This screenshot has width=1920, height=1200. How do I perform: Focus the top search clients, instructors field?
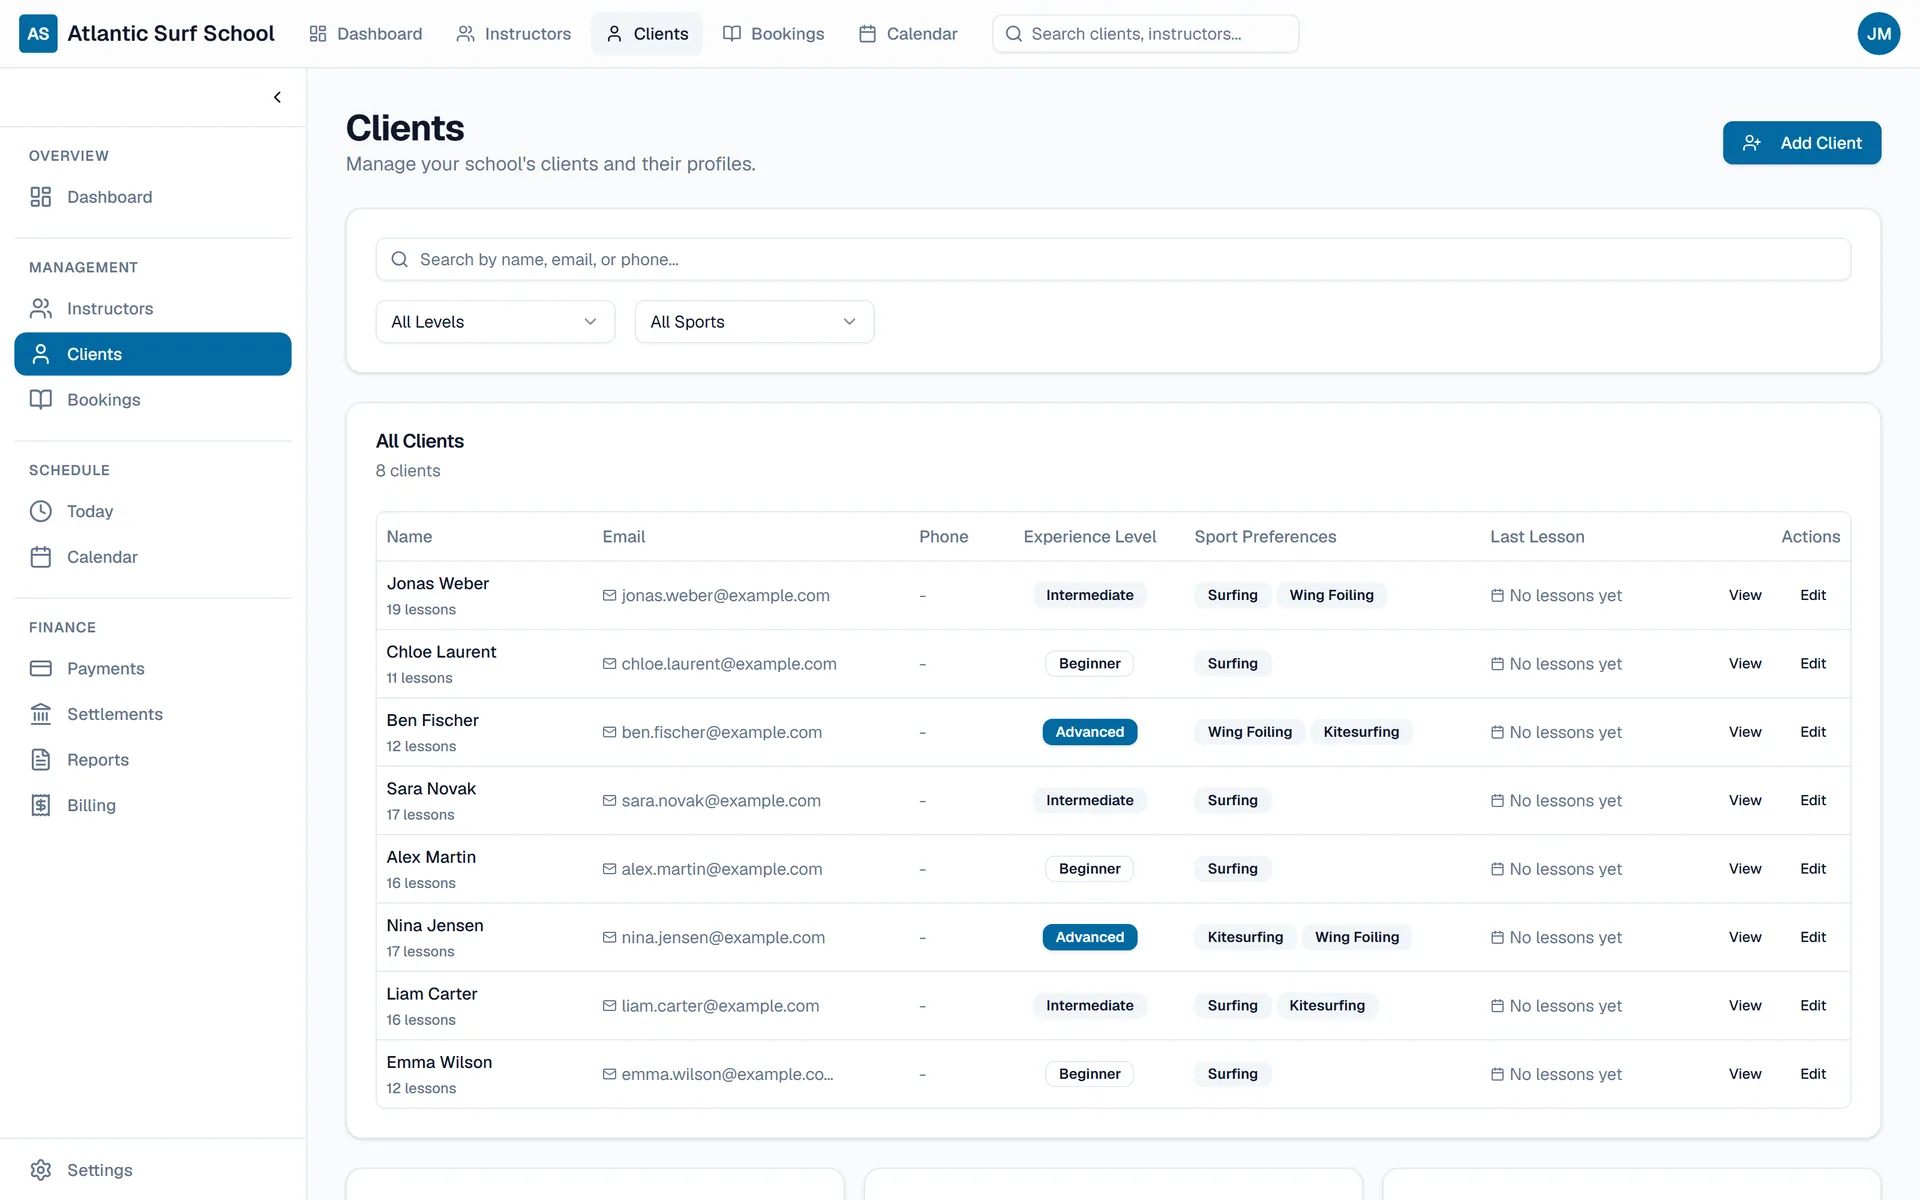point(1145,34)
